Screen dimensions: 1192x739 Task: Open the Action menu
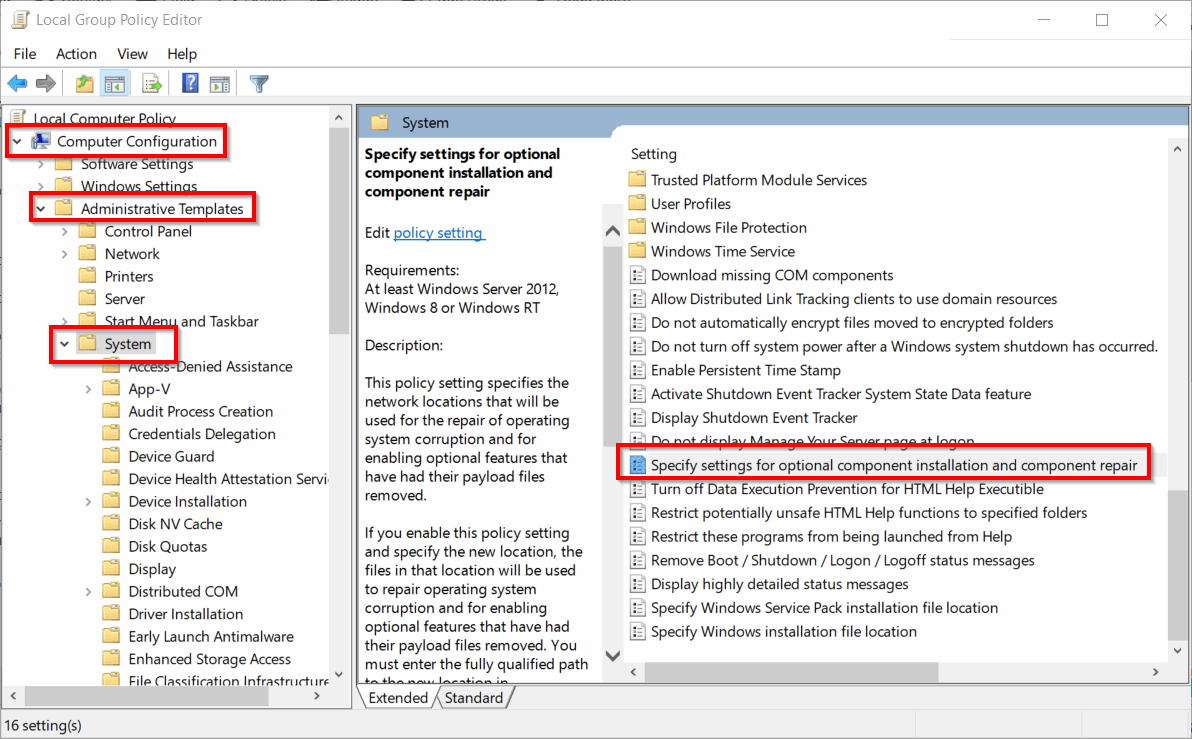tap(76, 54)
